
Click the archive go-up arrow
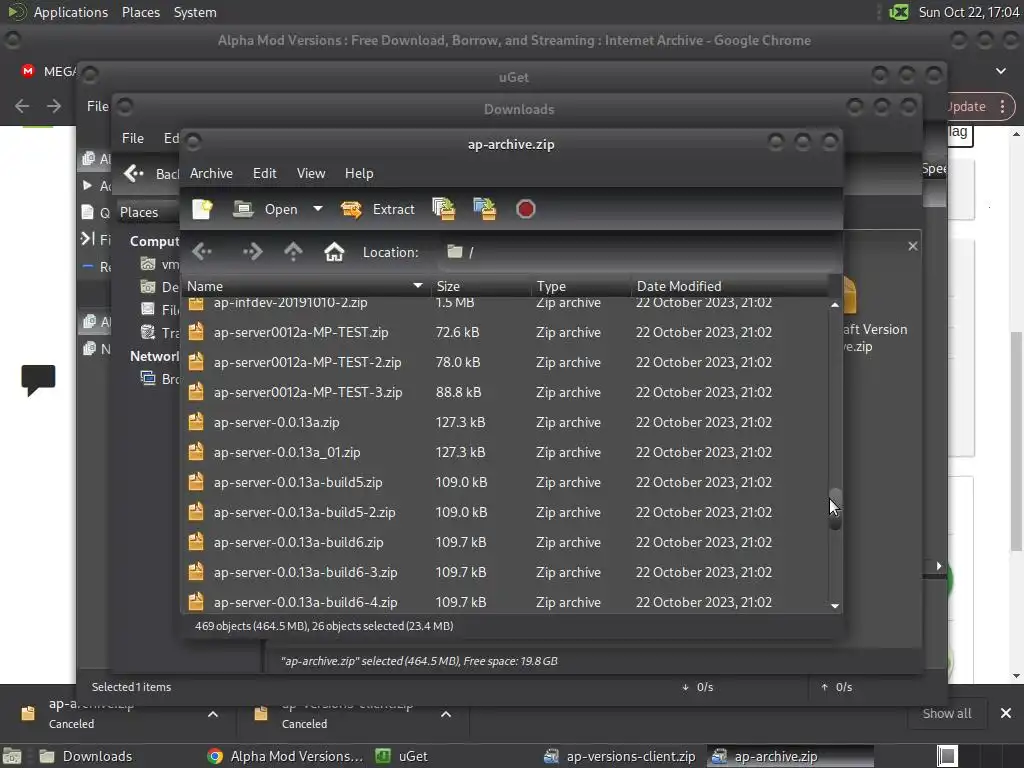pyautogui.click(x=293, y=251)
